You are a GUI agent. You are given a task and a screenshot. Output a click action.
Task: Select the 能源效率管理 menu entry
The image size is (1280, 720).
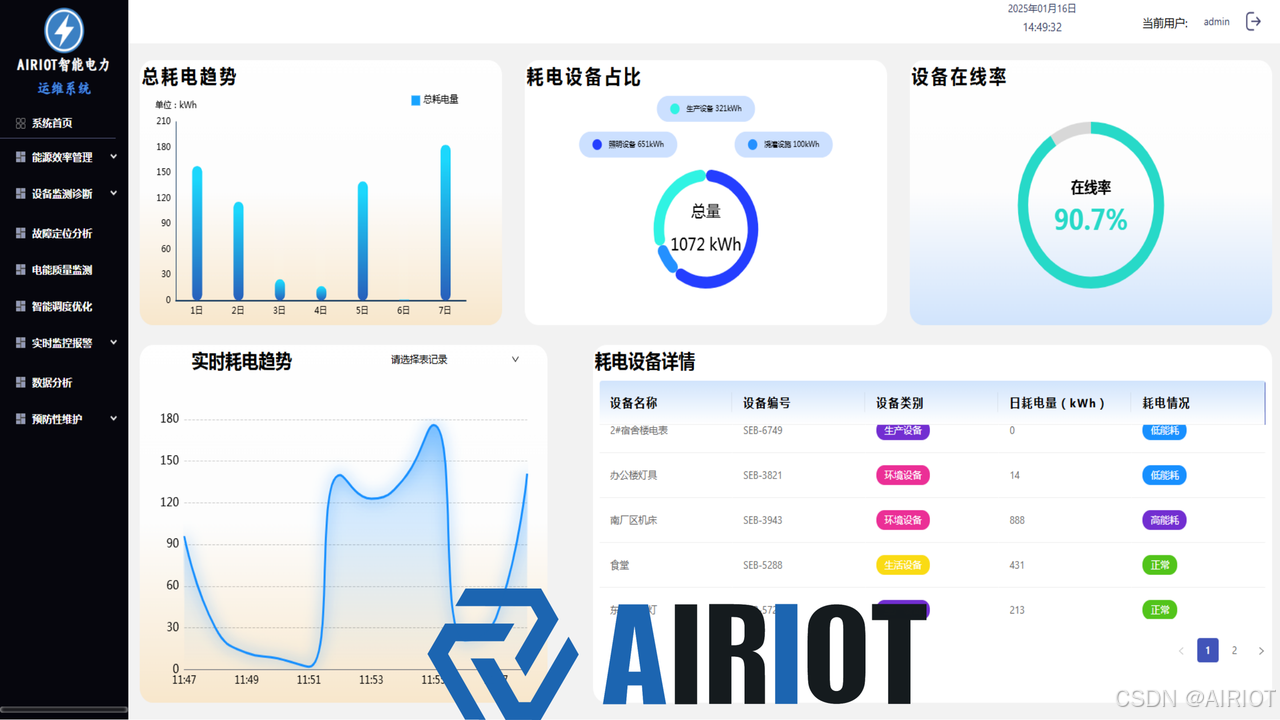tap(64, 157)
